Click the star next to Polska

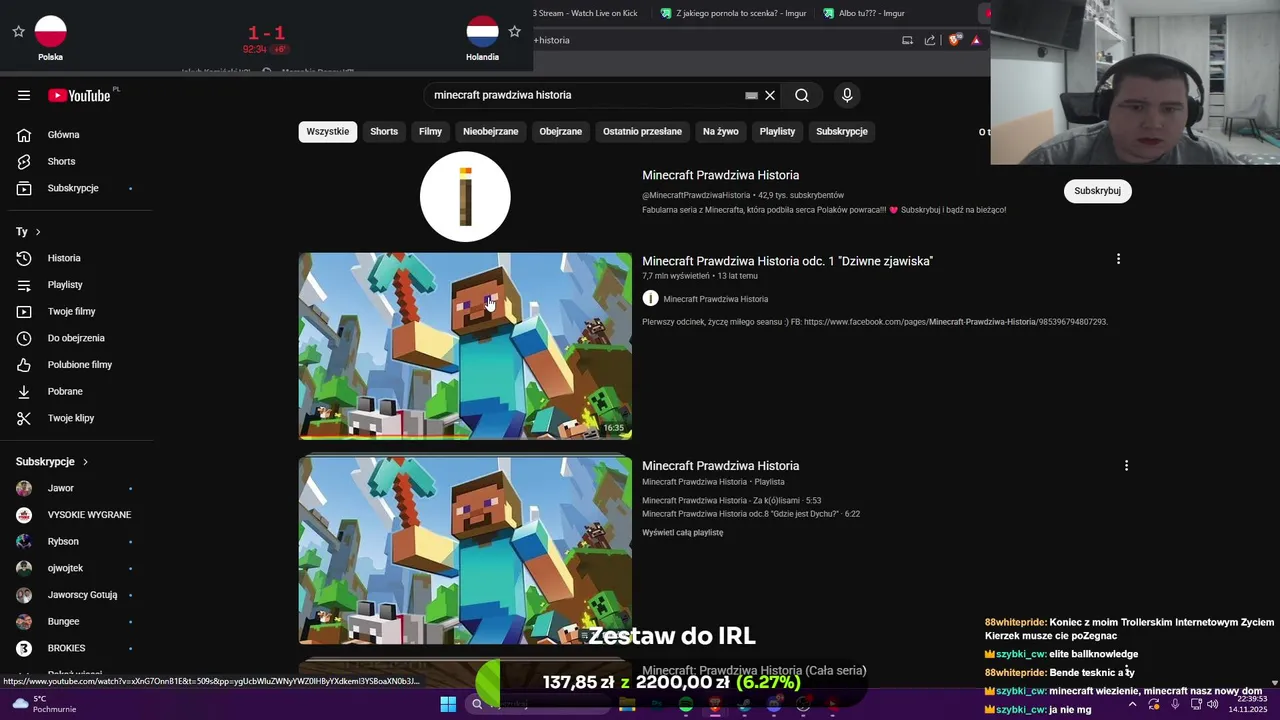pyautogui.click(x=18, y=32)
